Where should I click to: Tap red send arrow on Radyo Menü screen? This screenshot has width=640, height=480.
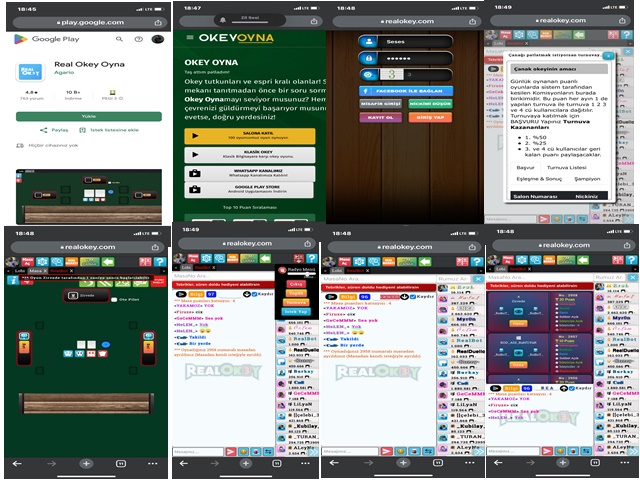[x=231, y=451]
